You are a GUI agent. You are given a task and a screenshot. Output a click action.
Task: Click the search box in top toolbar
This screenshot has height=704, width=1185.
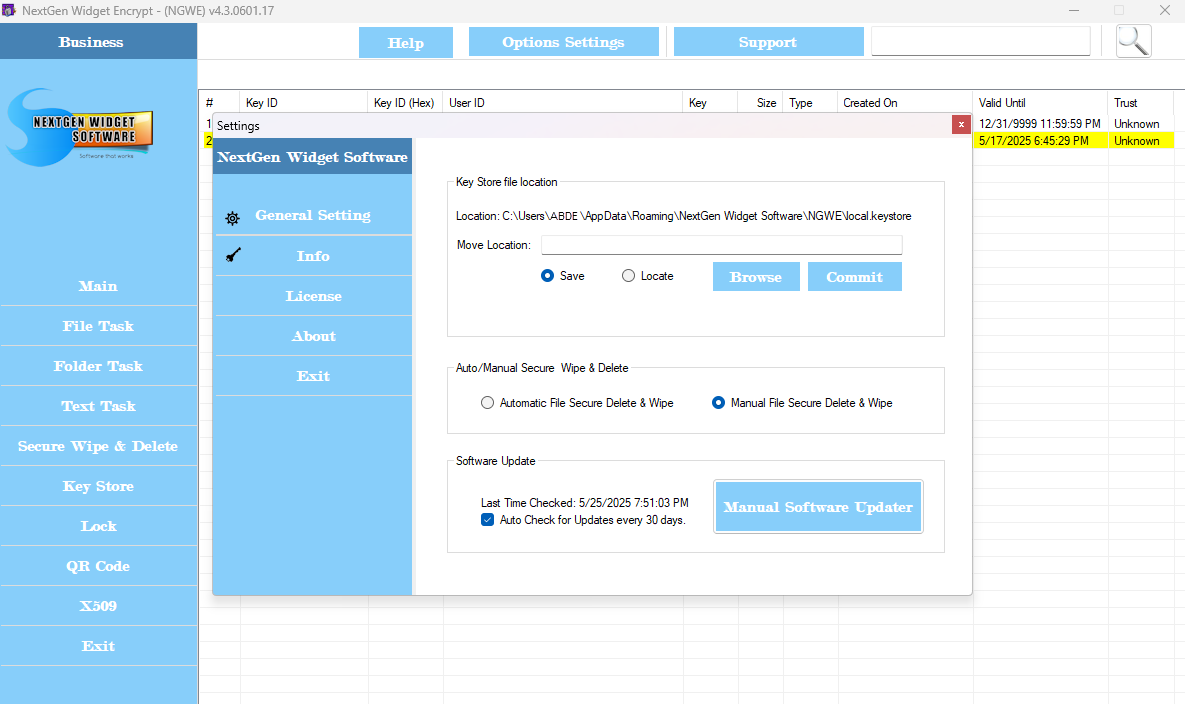pyautogui.click(x=980, y=41)
